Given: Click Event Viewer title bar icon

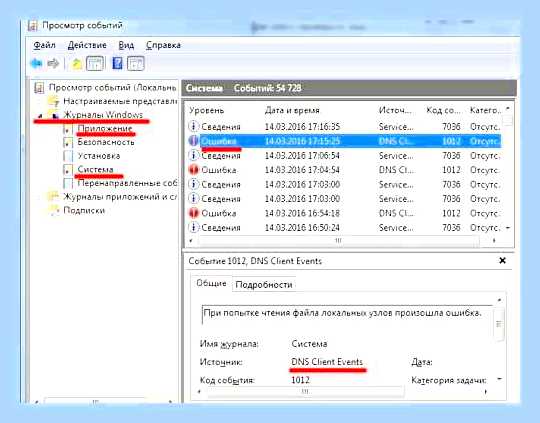Looking at the screenshot, I should point(33,26).
